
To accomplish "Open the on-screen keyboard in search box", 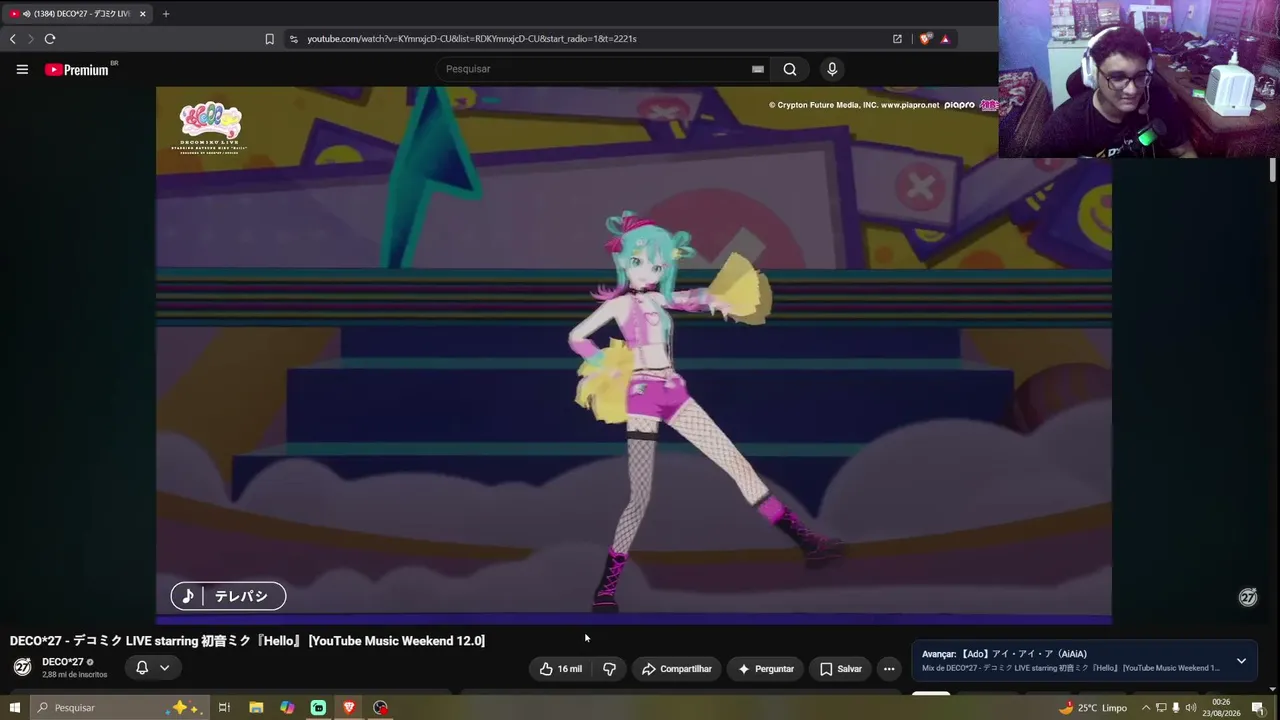I will pos(758,69).
